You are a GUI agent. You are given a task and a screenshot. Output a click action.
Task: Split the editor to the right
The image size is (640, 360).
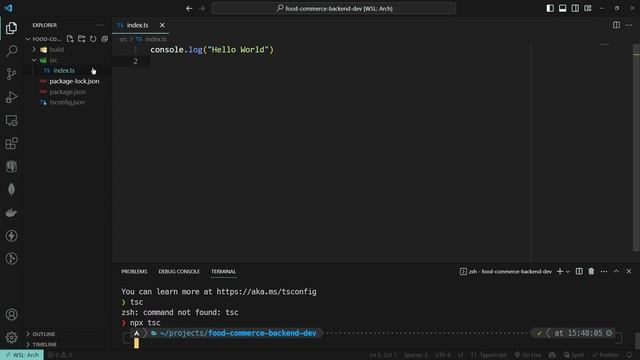coord(616,25)
